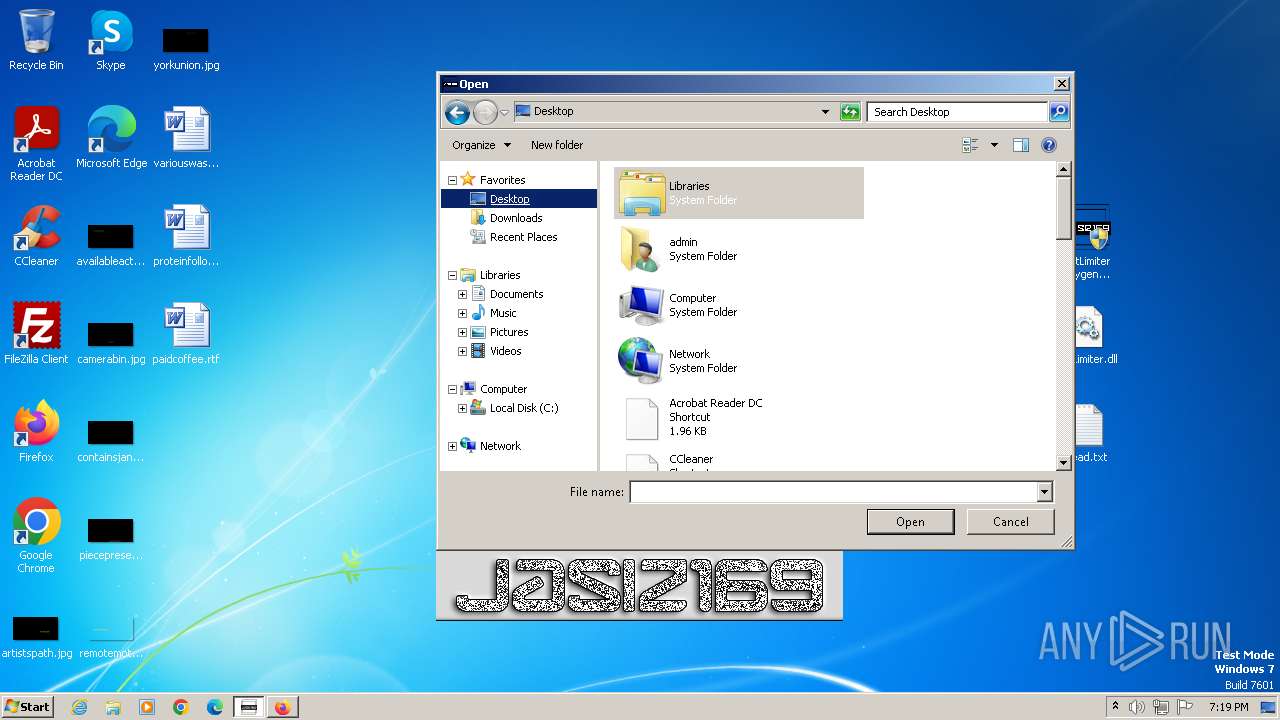
Task: Select camerabin.jpg on the desktop
Action: [111, 343]
